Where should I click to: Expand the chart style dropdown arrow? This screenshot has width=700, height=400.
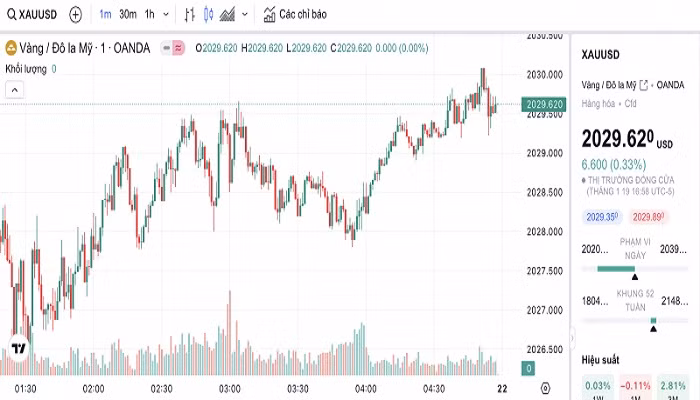pyautogui.click(x=245, y=15)
